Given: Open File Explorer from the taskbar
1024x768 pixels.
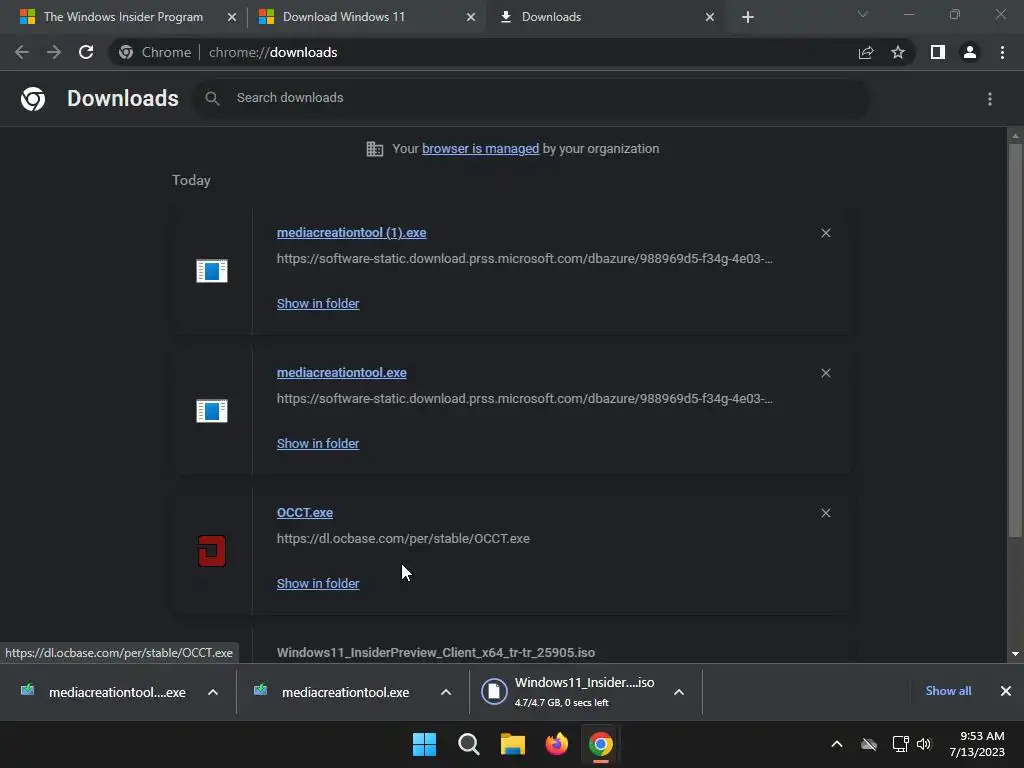Looking at the screenshot, I should click(513, 744).
